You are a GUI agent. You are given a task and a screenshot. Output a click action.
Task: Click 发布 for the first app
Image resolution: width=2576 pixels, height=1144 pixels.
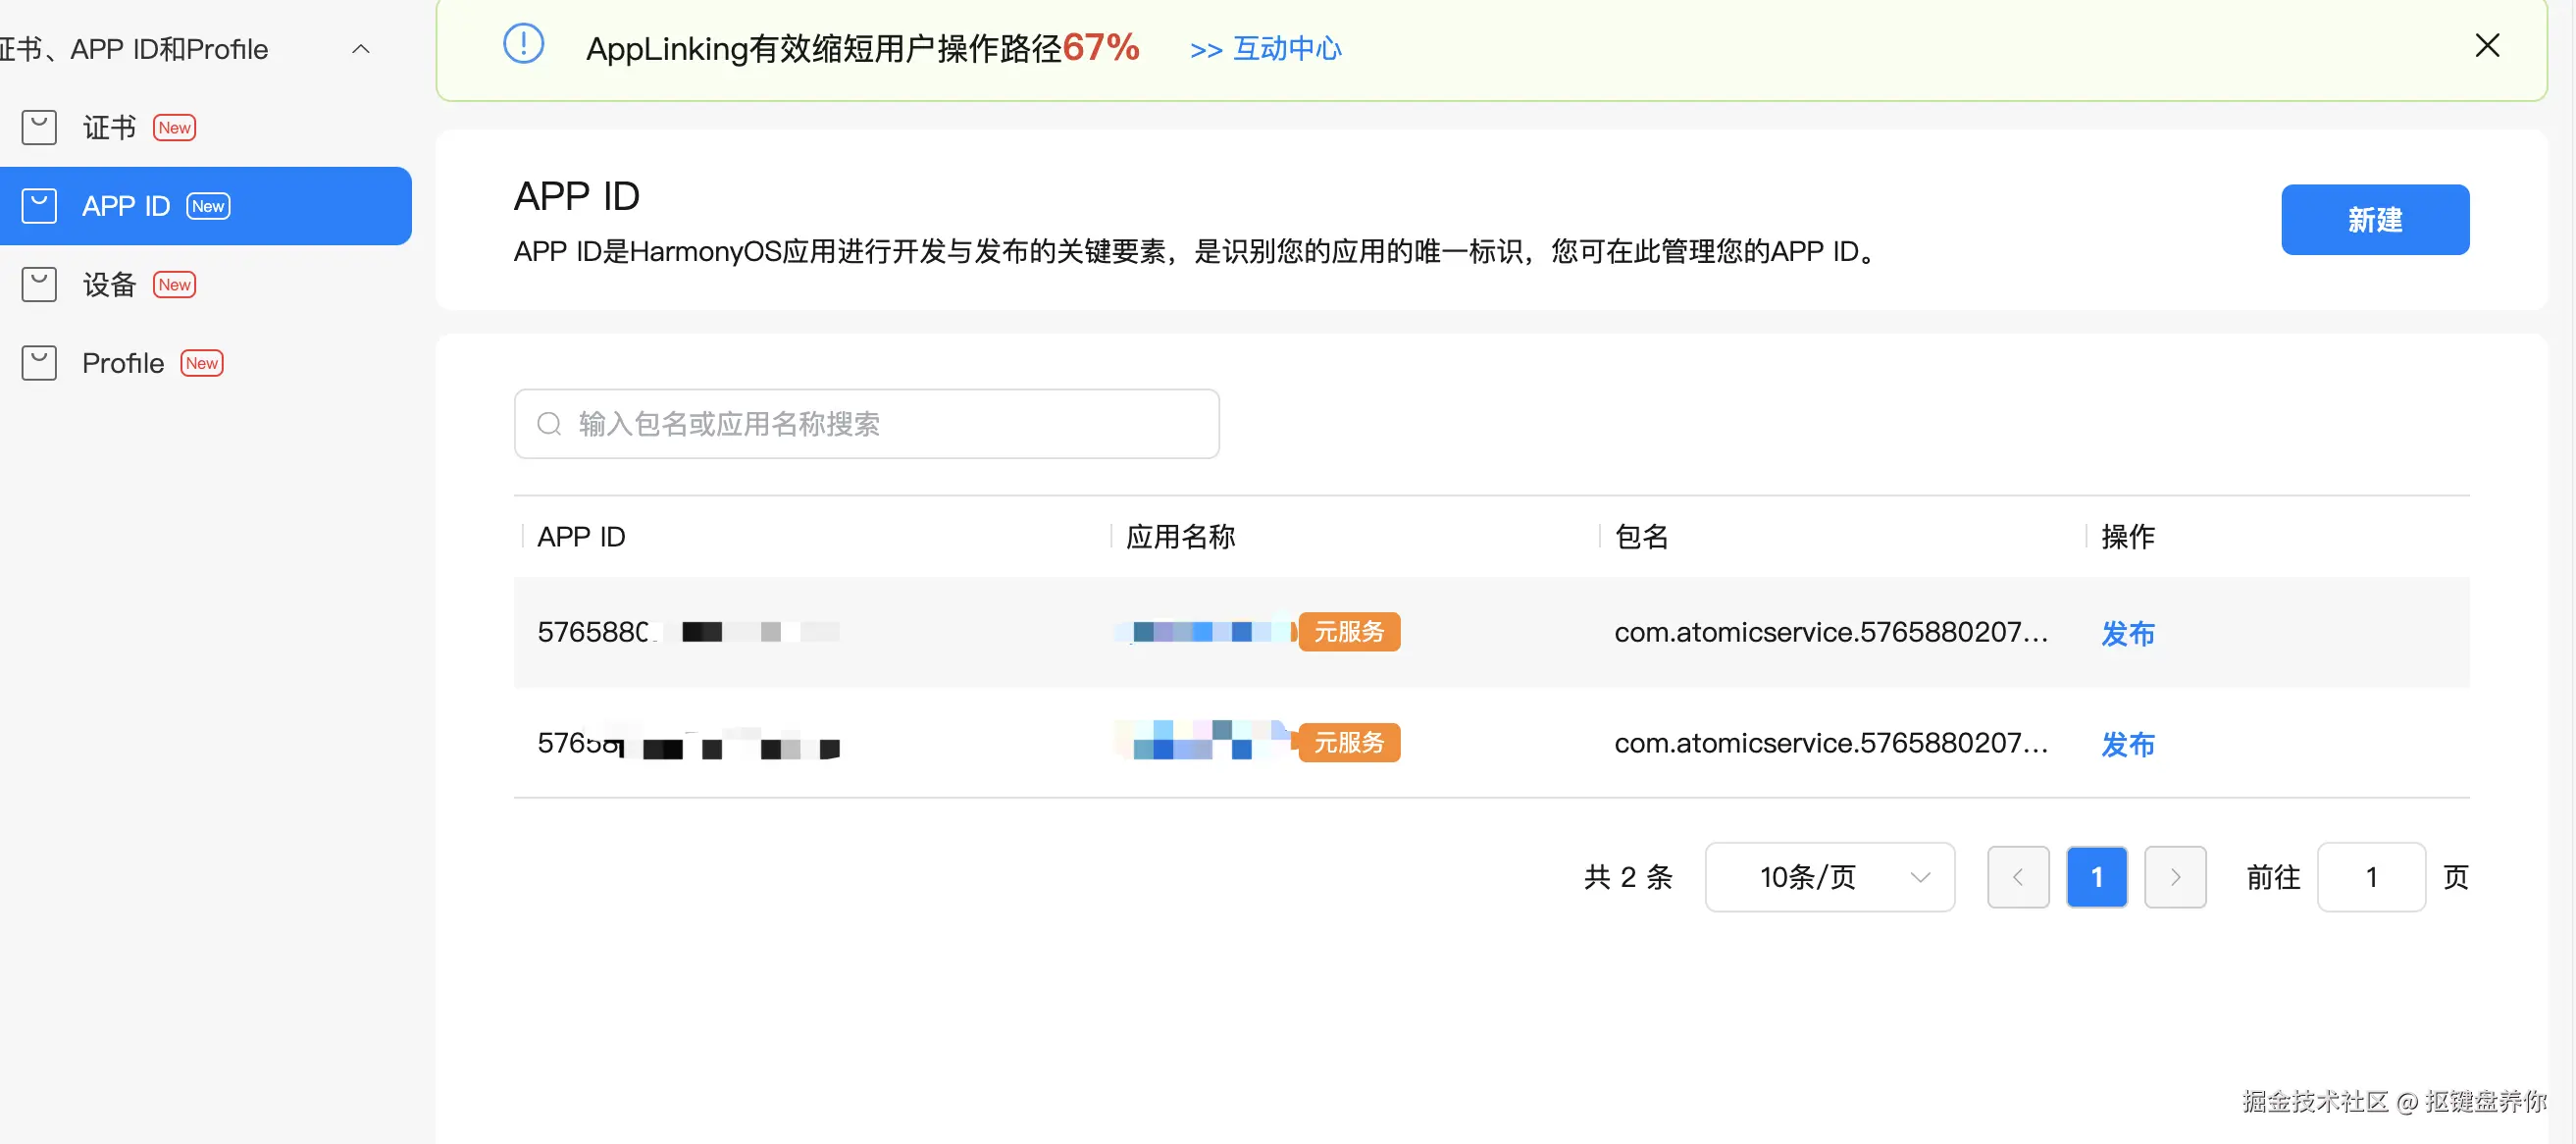pos(2127,633)
